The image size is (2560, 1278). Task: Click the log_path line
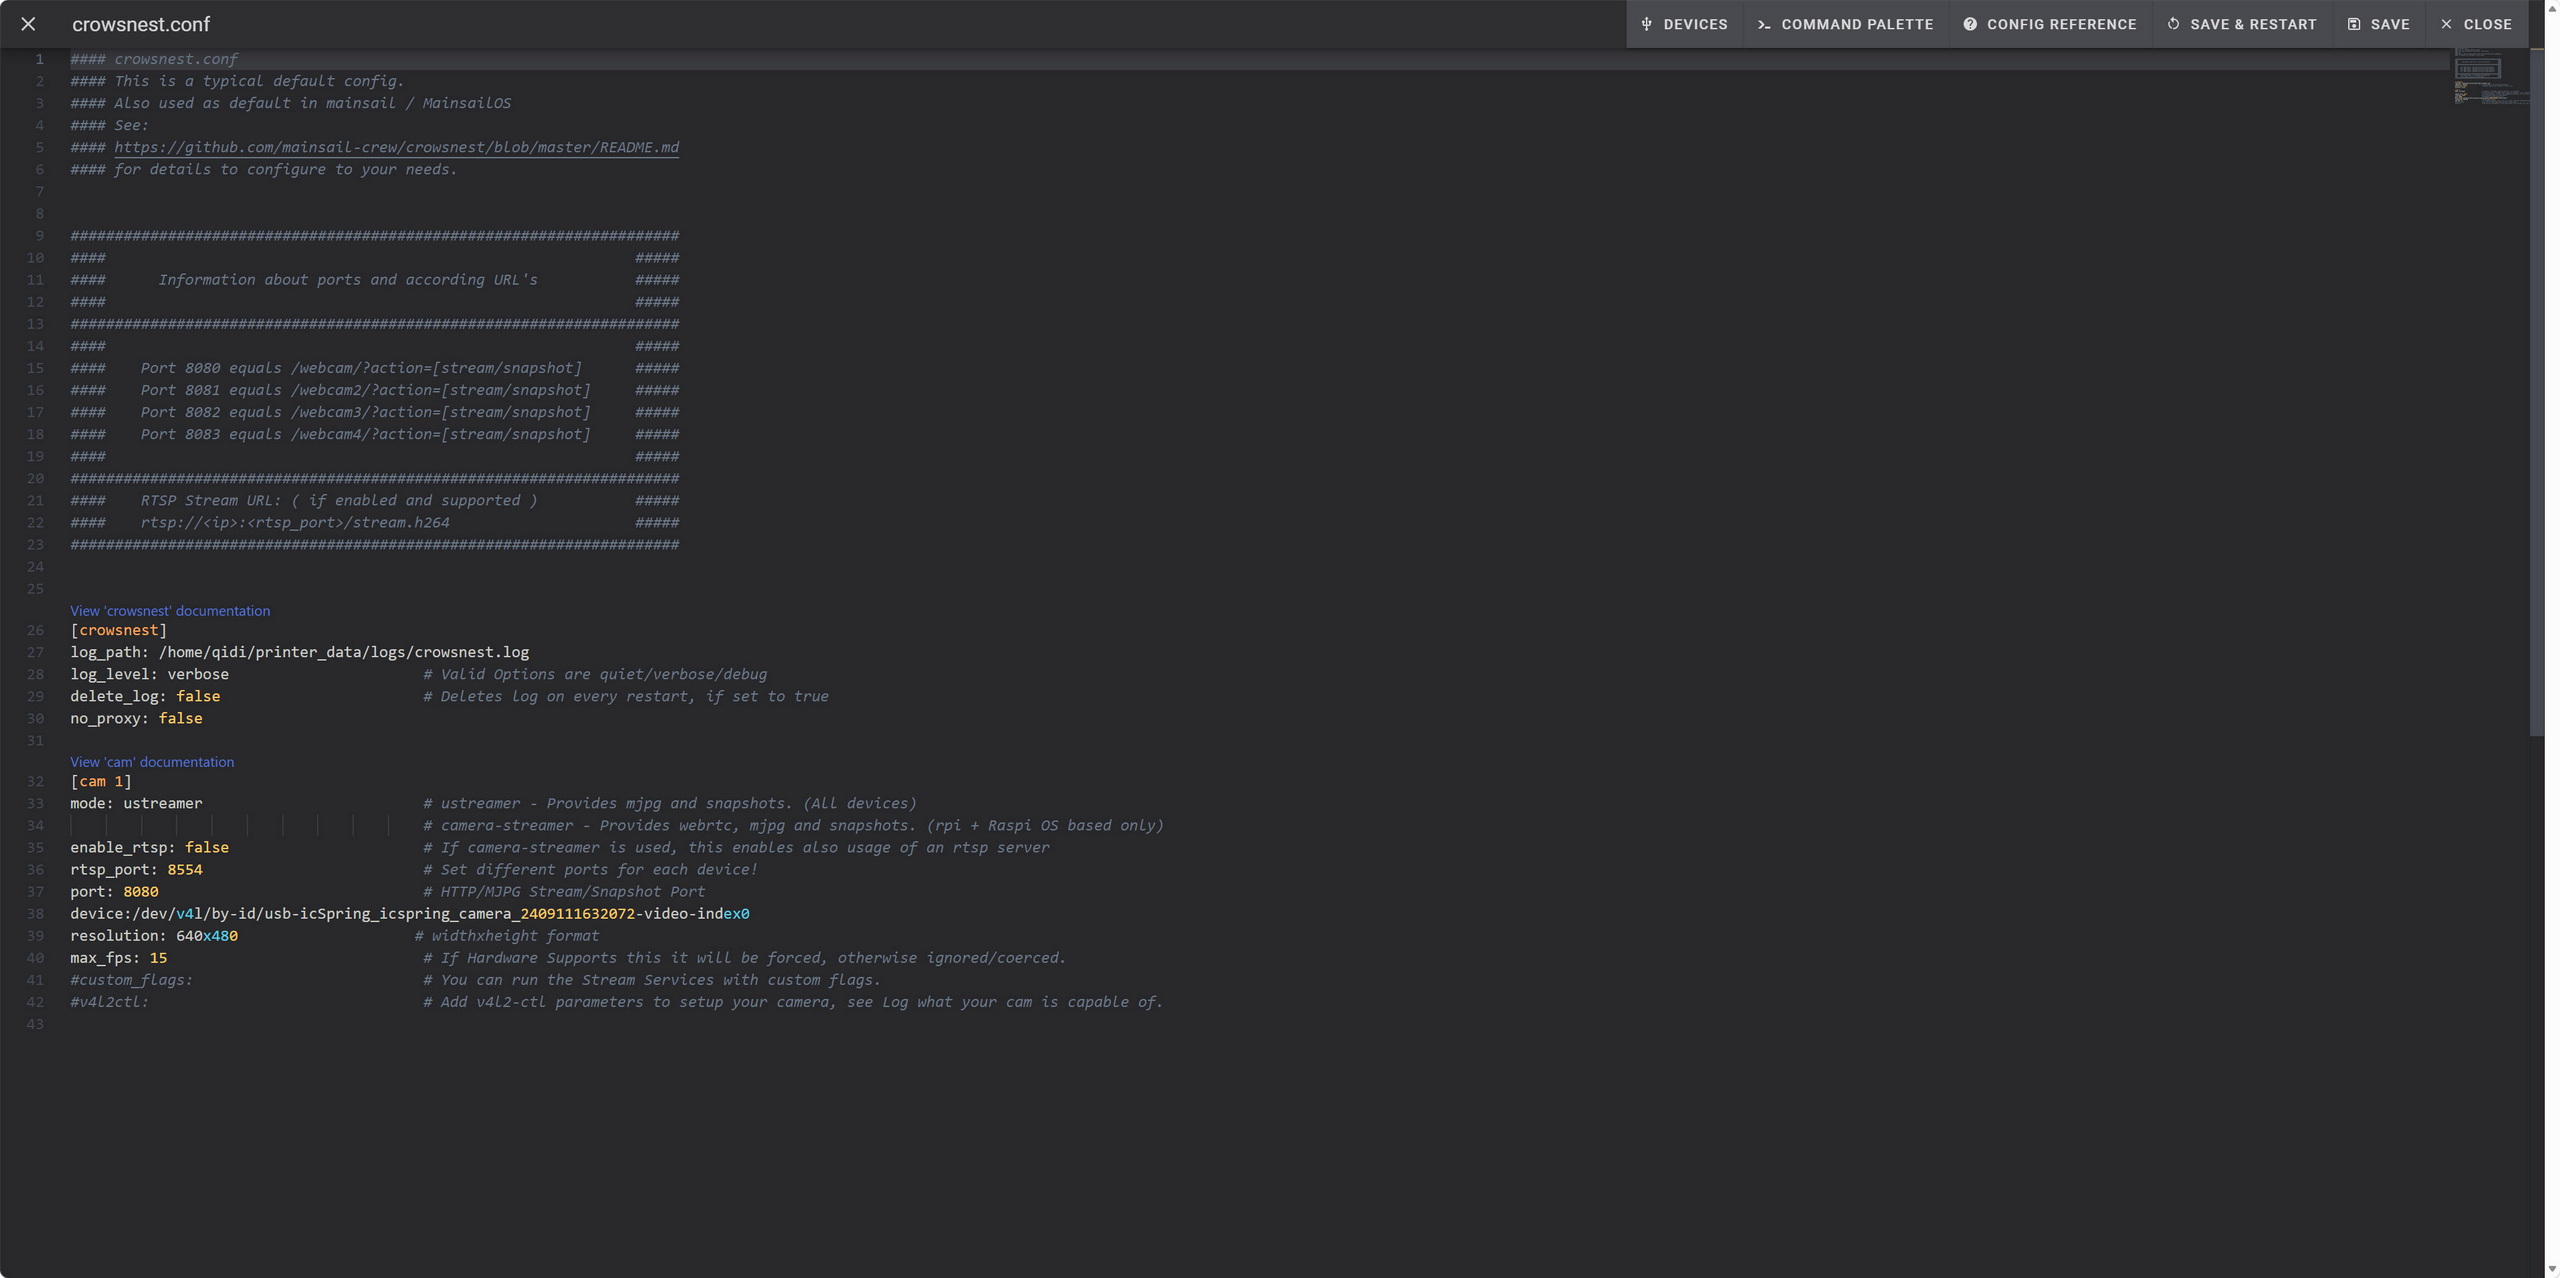tap(300, 652)
